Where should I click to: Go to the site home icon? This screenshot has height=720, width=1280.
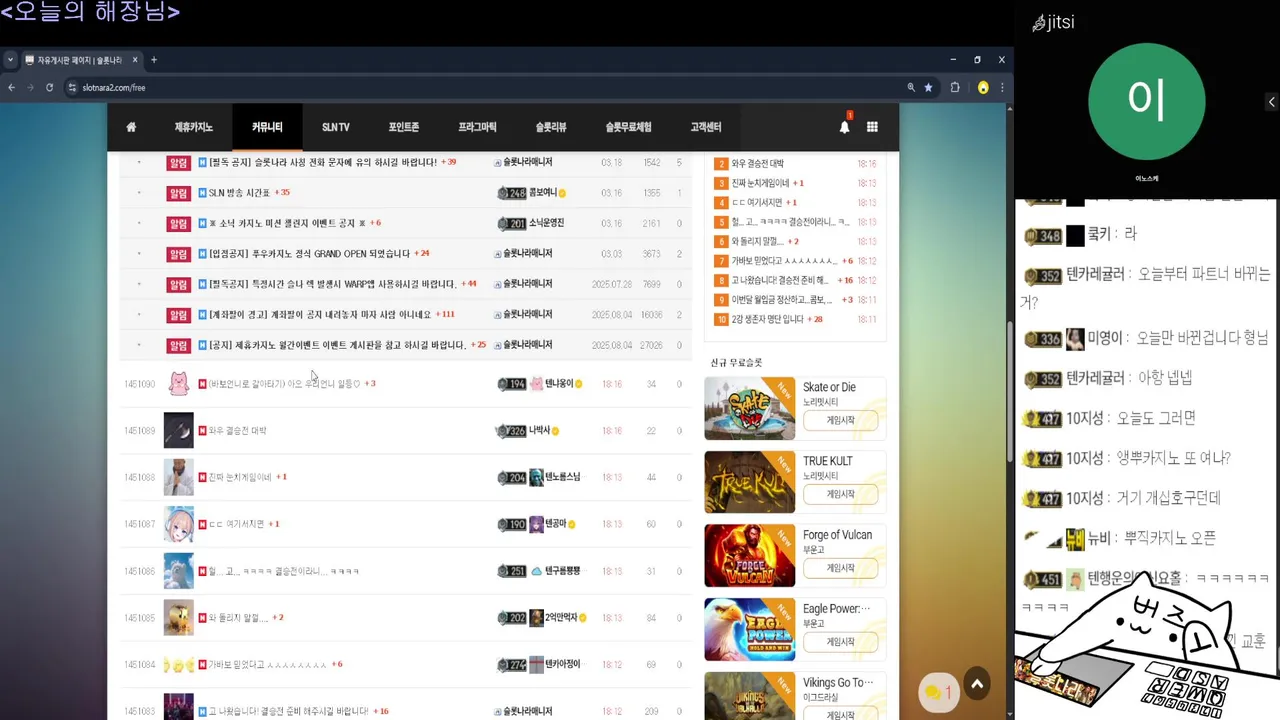click(x=131, y=127)
